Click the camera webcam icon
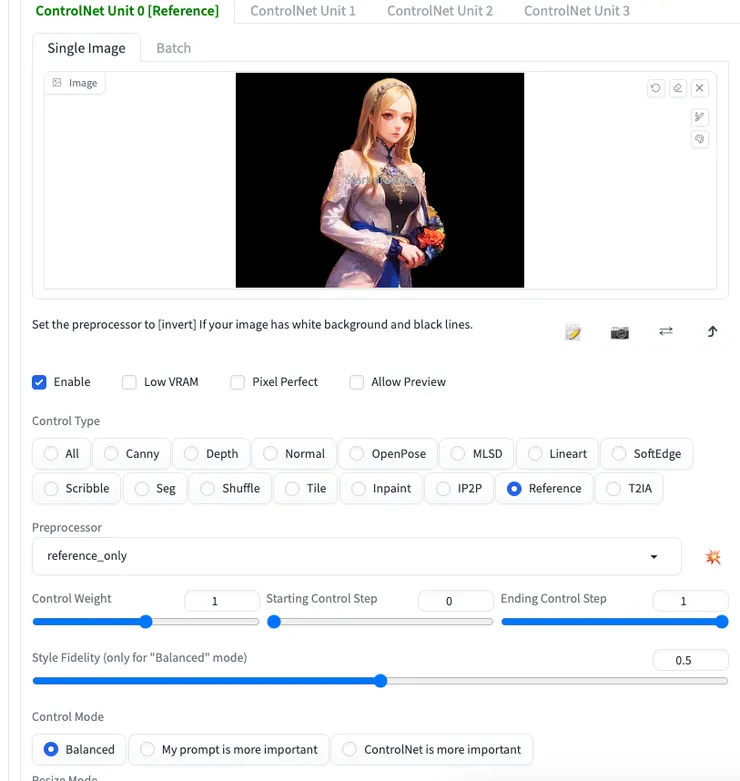740x781 pixels. (619, 332)
